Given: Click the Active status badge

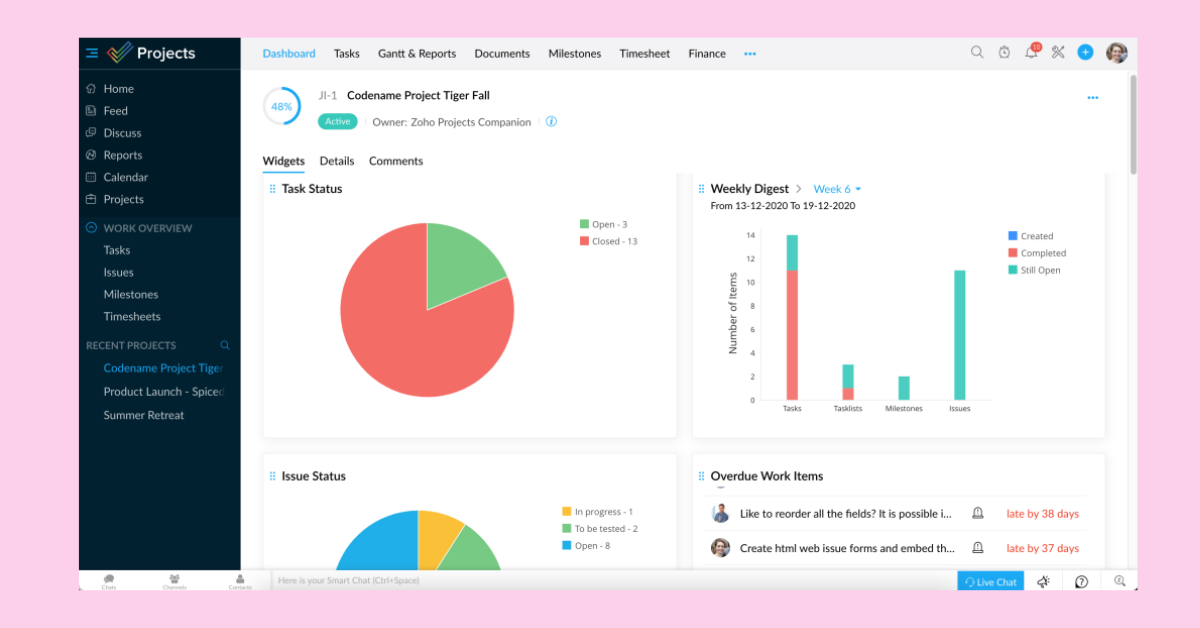Looking at the screenshot, I should coord(337,121).
